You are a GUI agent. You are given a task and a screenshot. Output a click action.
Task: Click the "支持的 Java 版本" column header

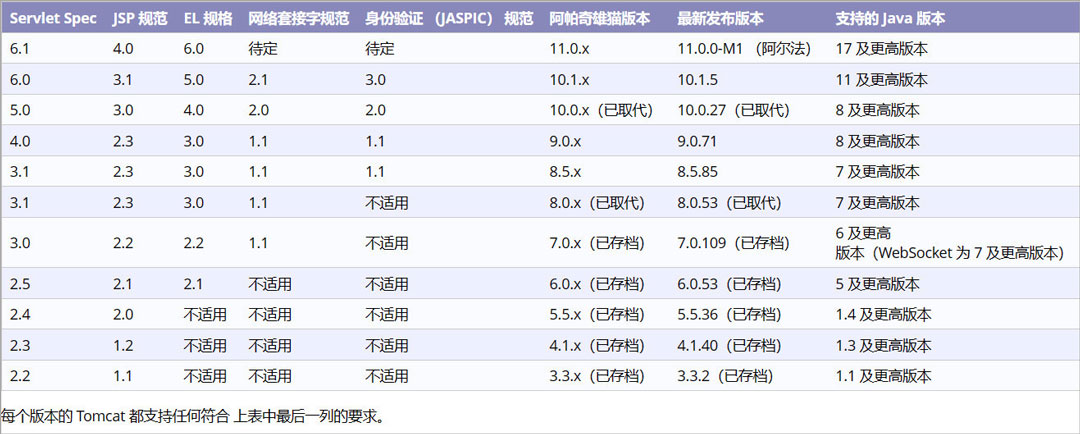890,19
